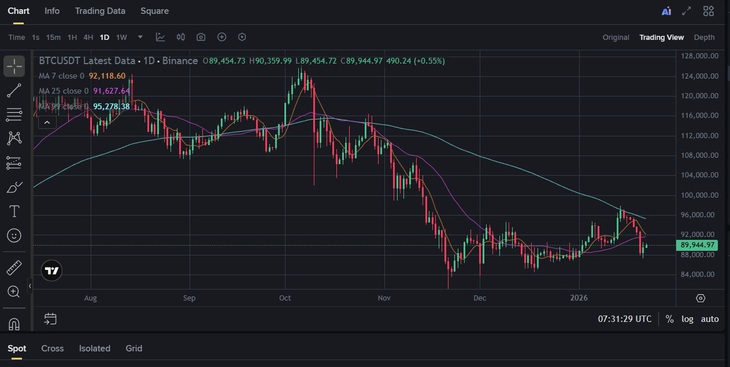Screen dimensions: 730x367
Task: Select the ruler measure tool
Action: tap(14, 267)
